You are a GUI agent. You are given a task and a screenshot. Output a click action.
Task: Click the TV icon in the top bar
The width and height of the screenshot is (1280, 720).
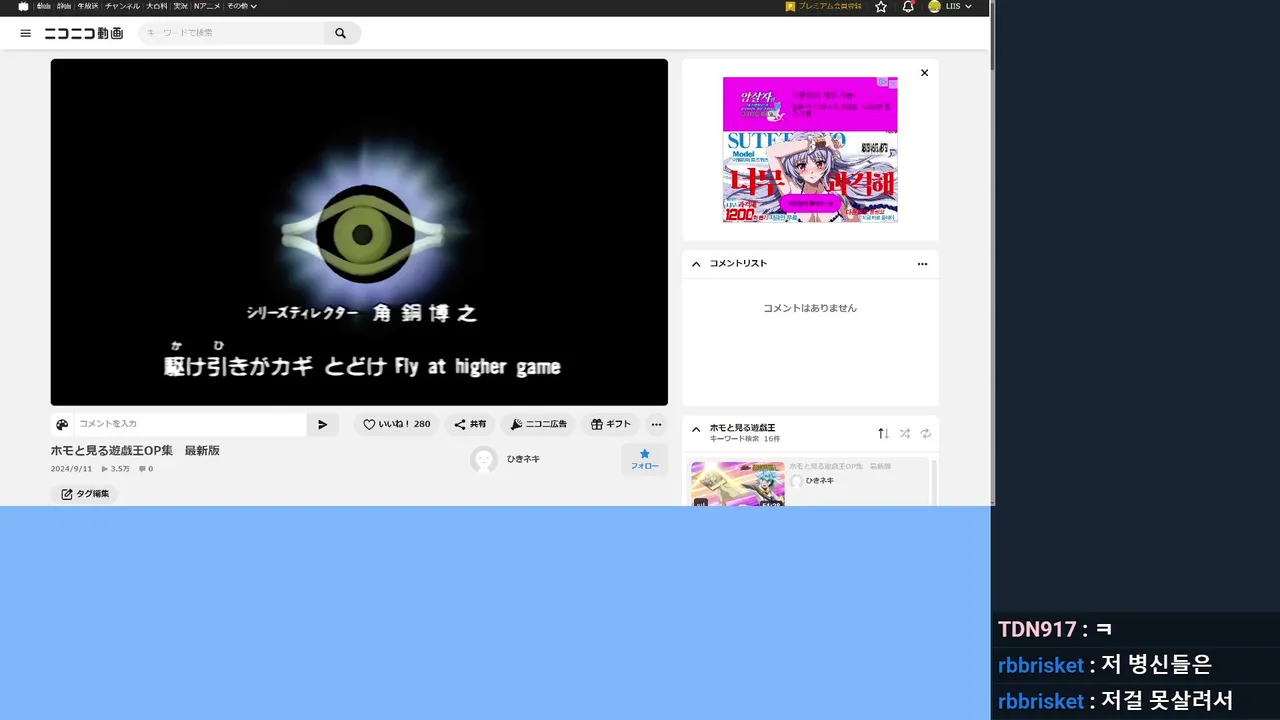(x=23, y=6)
